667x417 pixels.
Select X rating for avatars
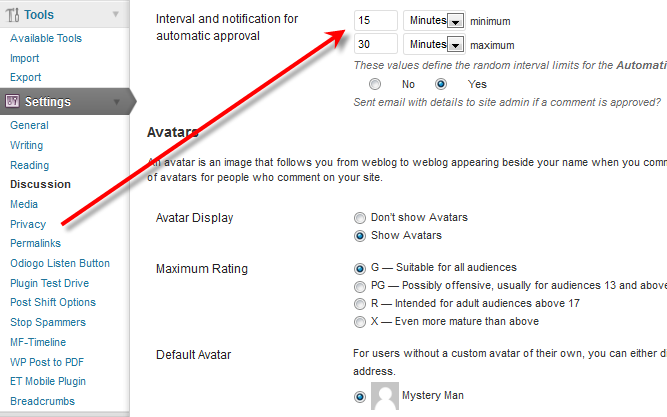[x=360, y=322]
